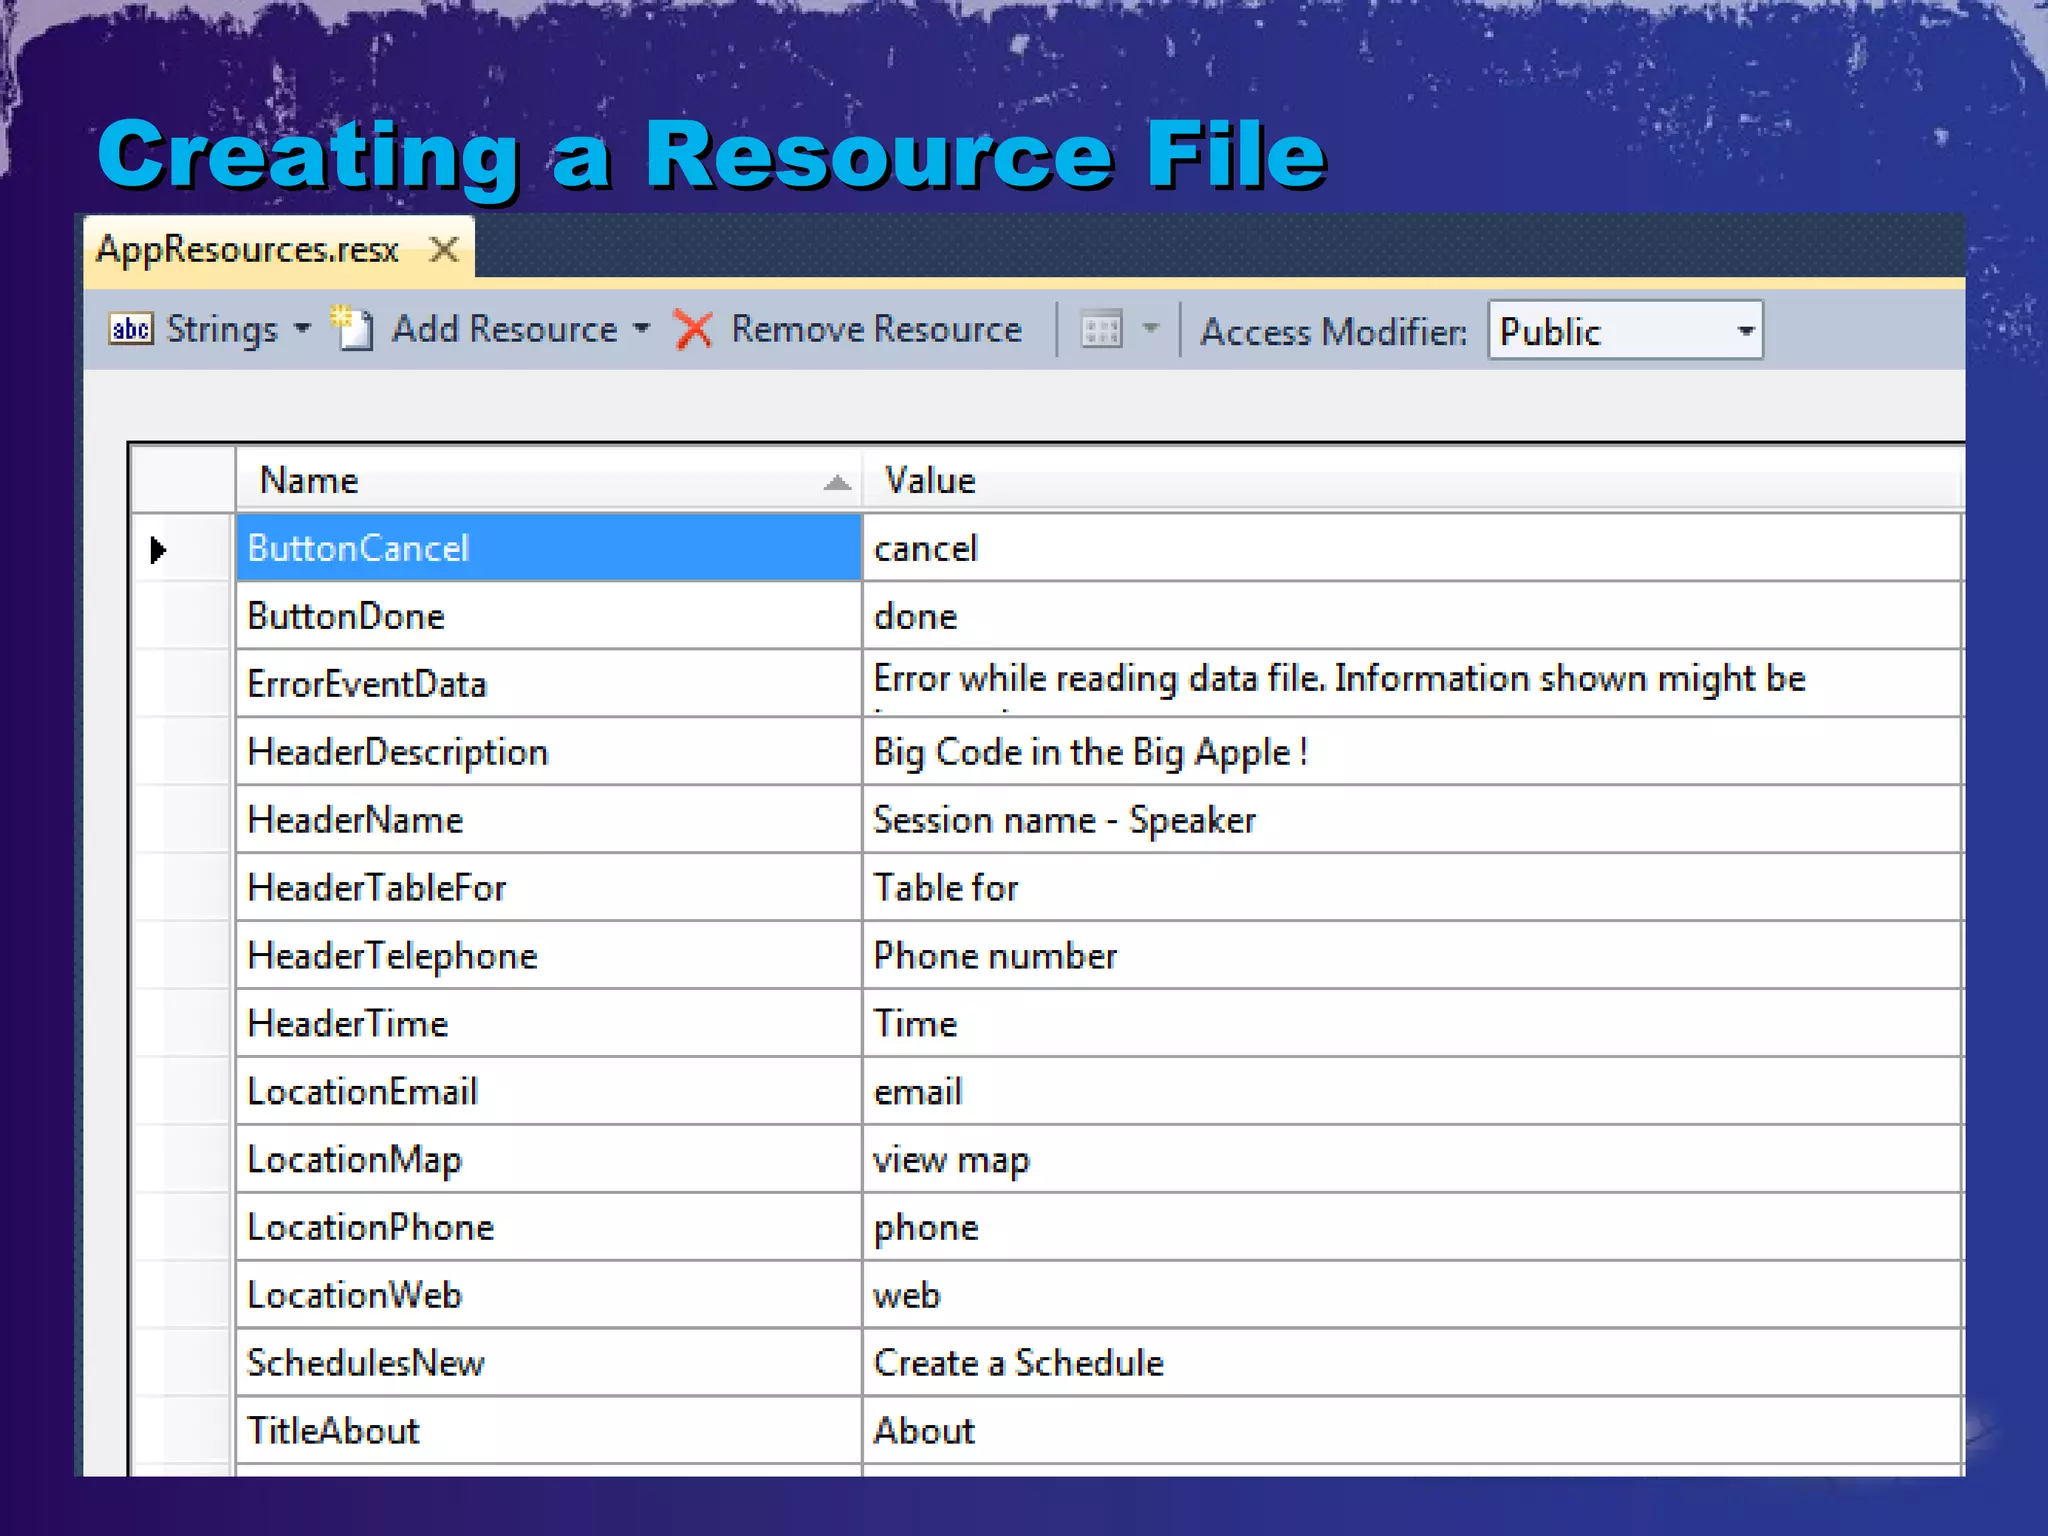The image size is (2048, 1536).
Task: Open the Access Modifier Public combo box
Action: tap(1625, 330)
